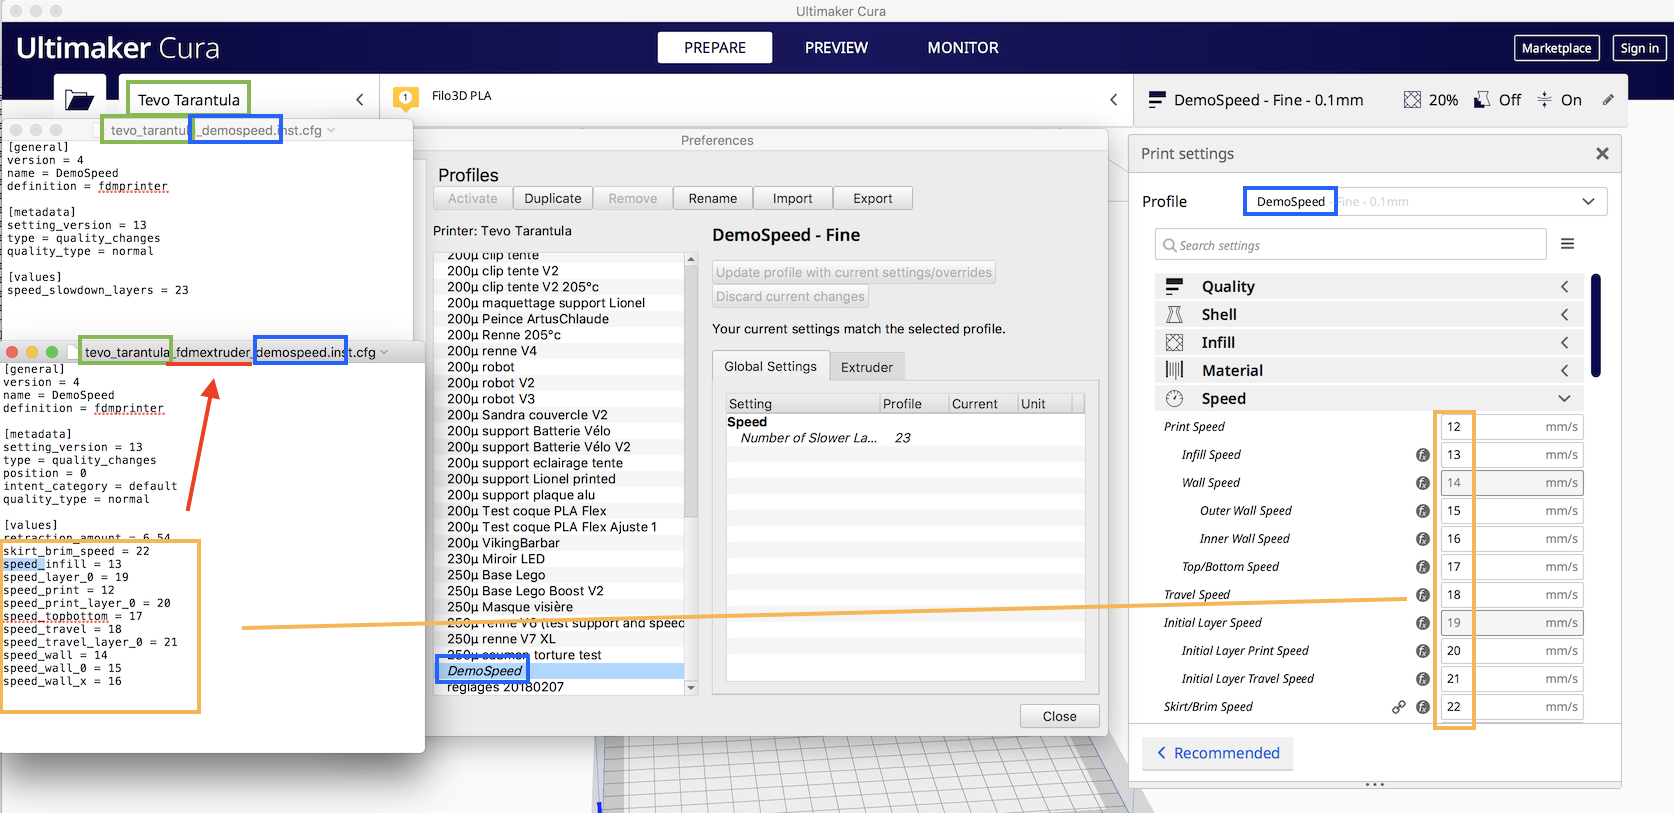
Task: Select '230µ Miroir LED' profile
Action: (558, 559)
